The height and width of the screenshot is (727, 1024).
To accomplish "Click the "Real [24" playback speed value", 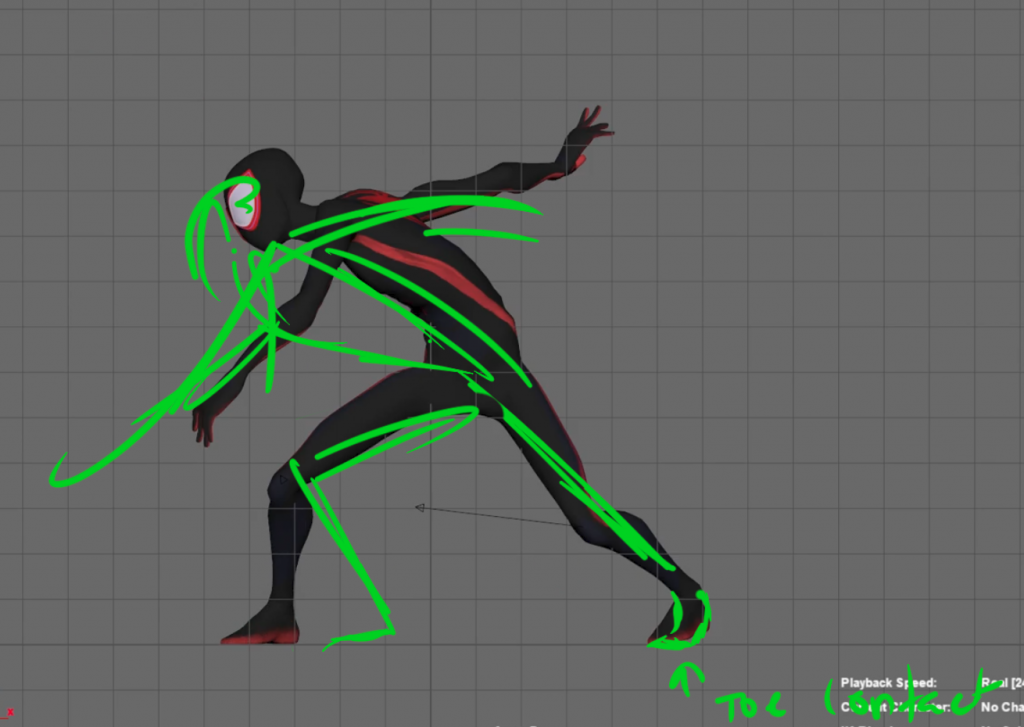I will click(1002, 683).
